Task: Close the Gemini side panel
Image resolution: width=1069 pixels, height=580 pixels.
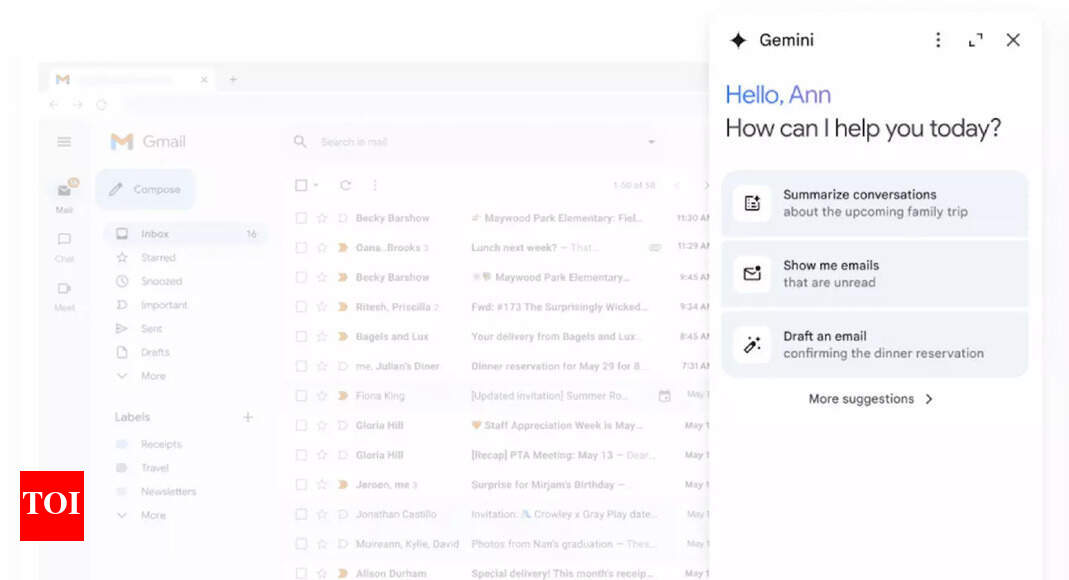Action: pos(1013,40)
